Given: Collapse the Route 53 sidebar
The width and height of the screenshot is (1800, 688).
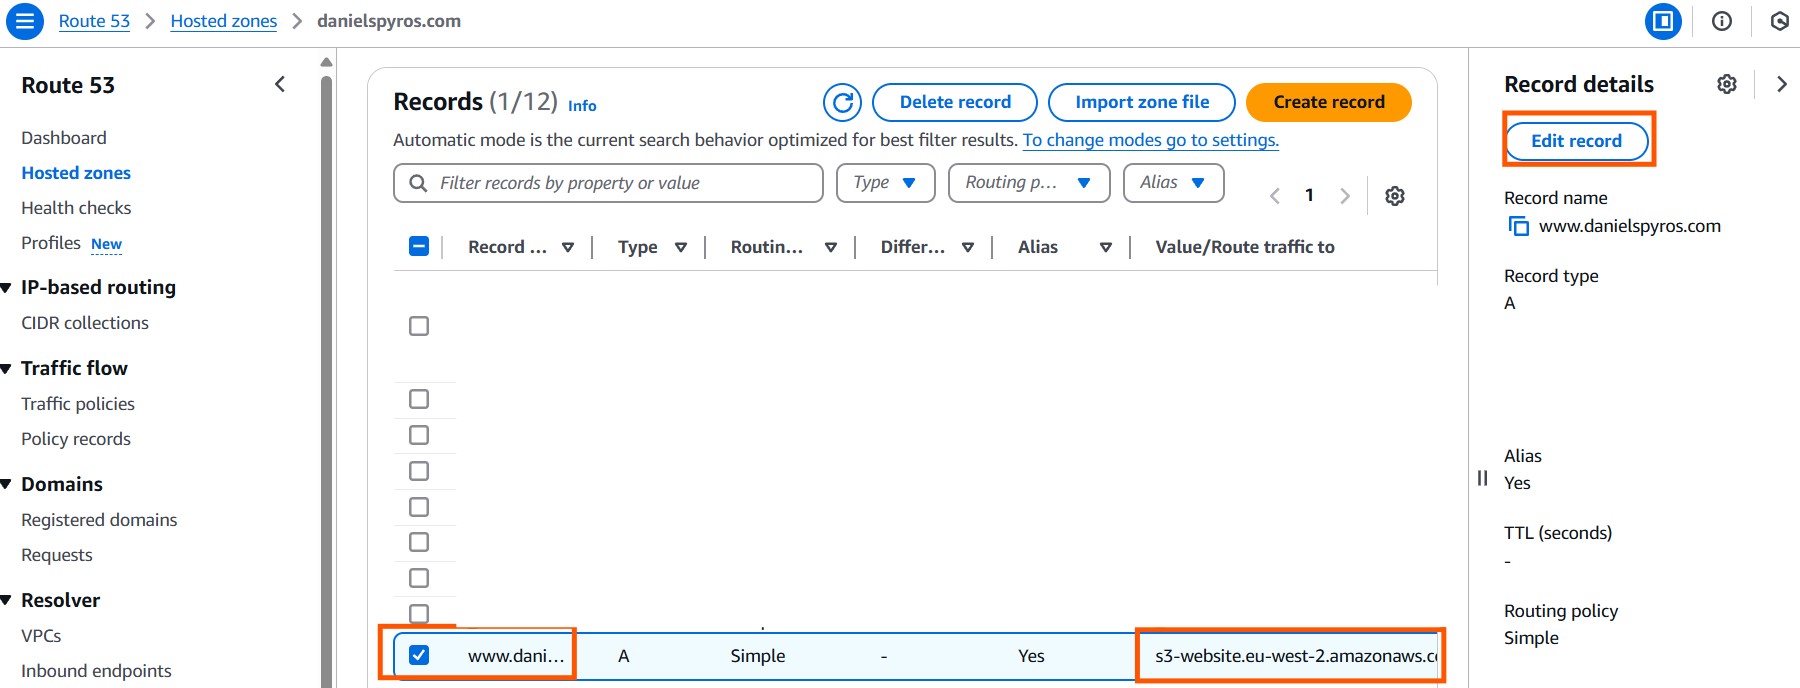Looking at the screenshot, I should [280, 85].
